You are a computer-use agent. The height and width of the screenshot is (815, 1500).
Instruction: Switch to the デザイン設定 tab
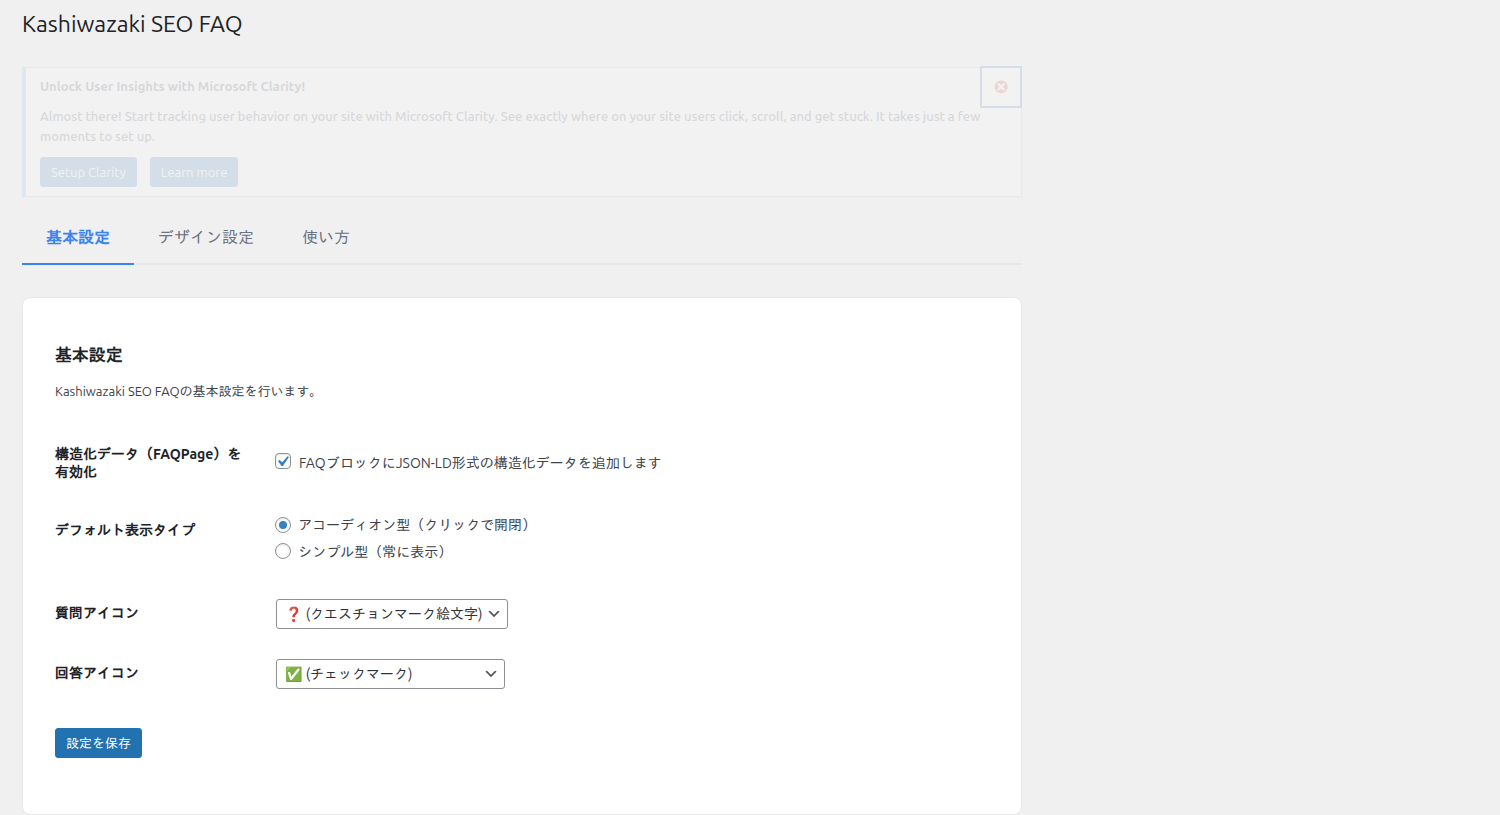(x=205, y=237)
